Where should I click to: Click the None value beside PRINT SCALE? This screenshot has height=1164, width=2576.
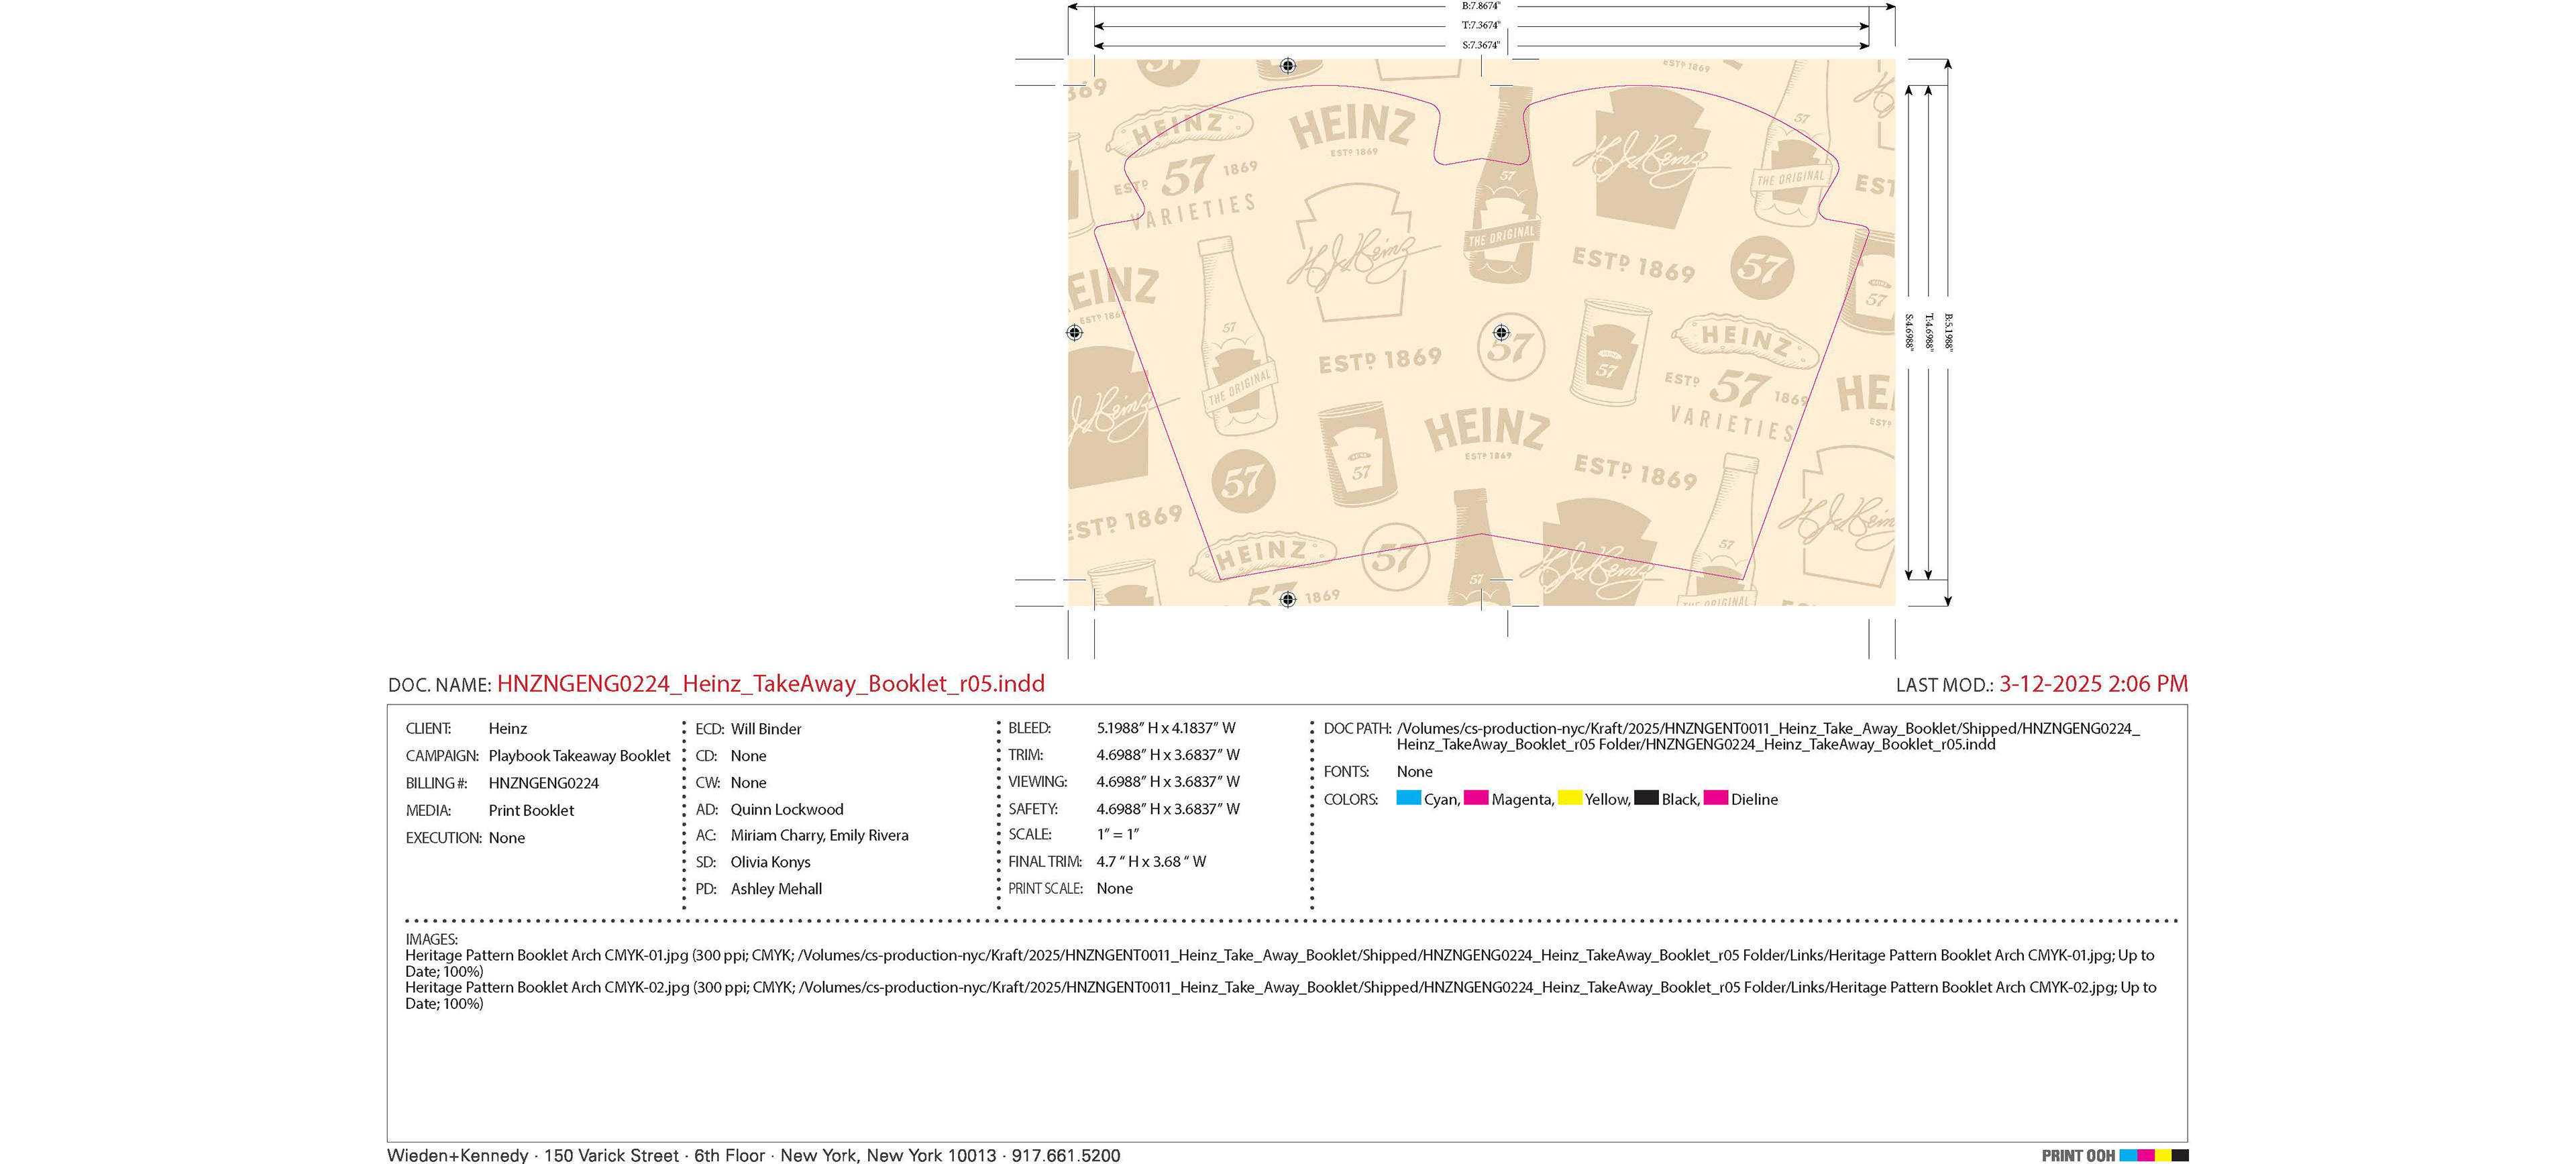pyautogui.click(x=1115, y=888)
